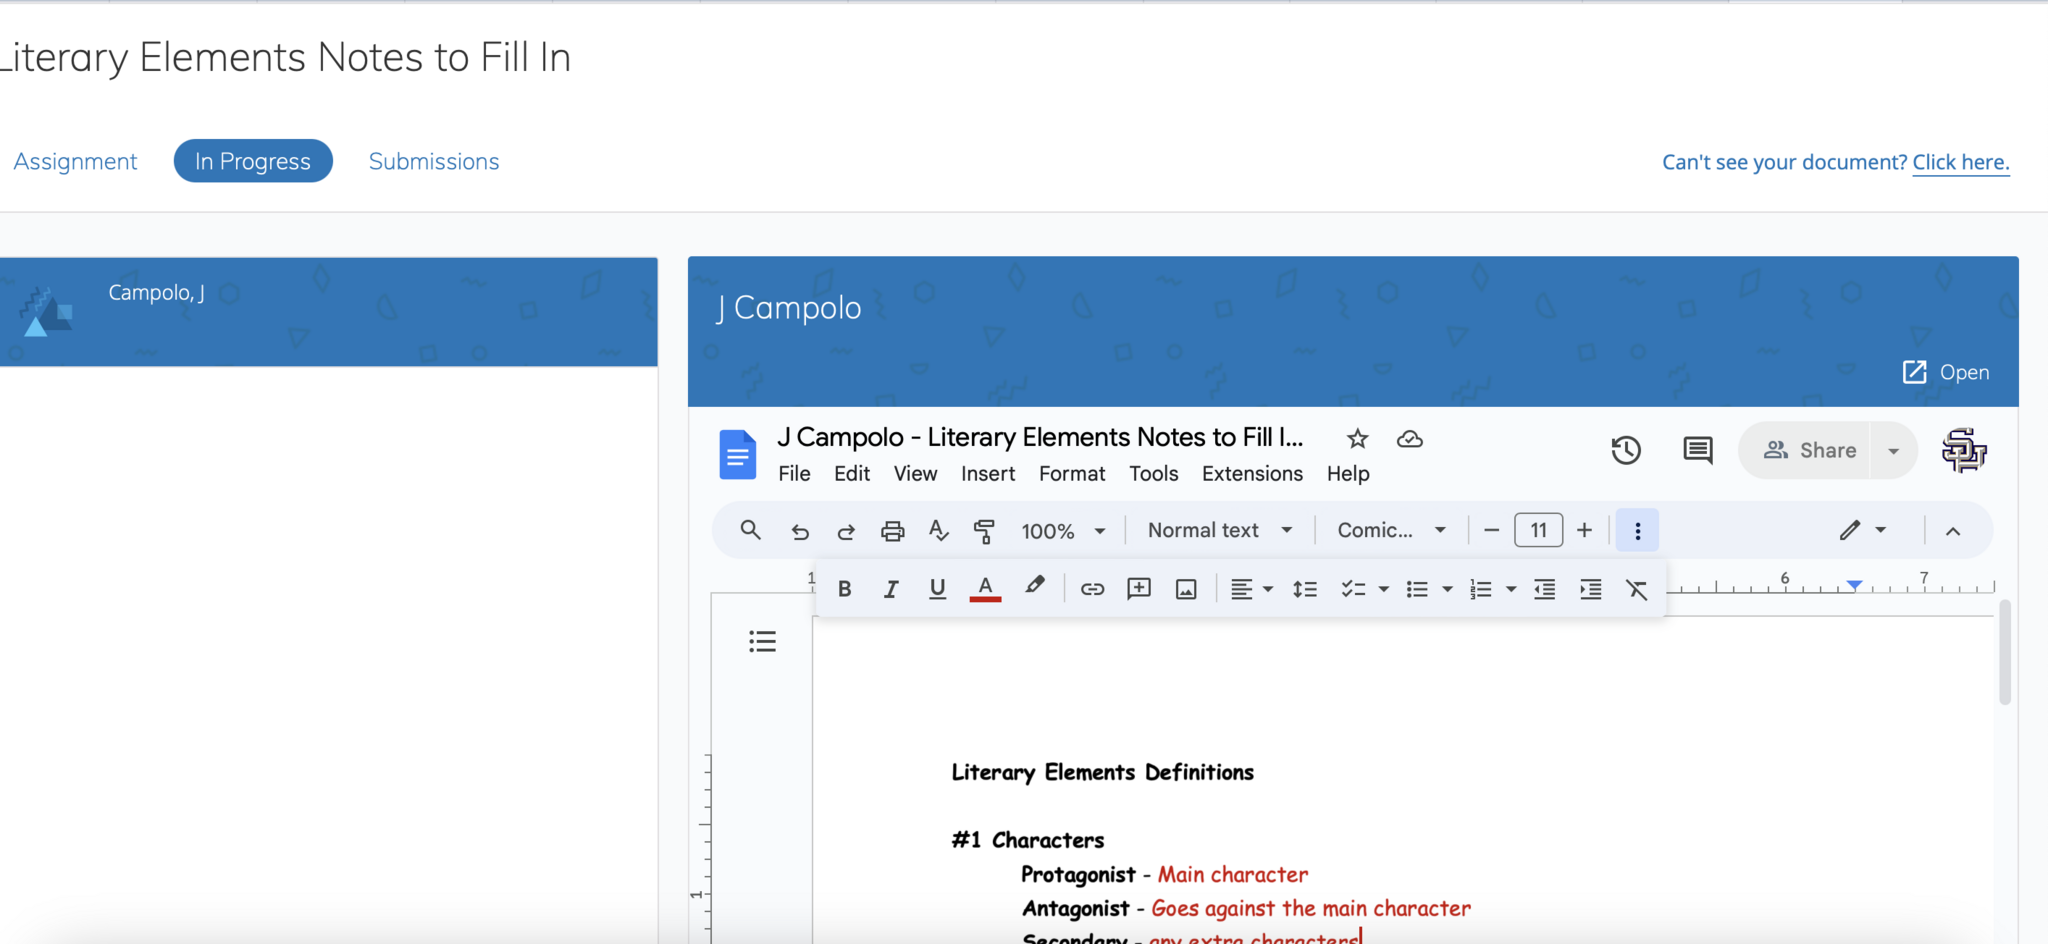Insert a link using the link icon
2048x944 pixels.
click(x=1092, y=589)
